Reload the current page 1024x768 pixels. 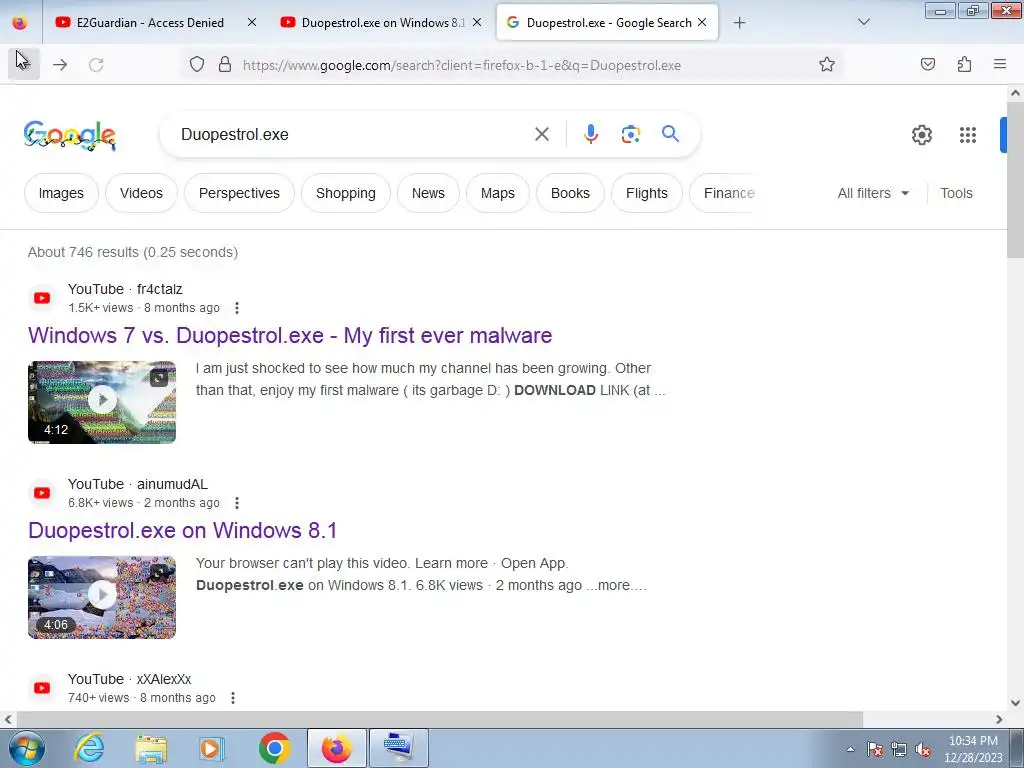[96, 65]
